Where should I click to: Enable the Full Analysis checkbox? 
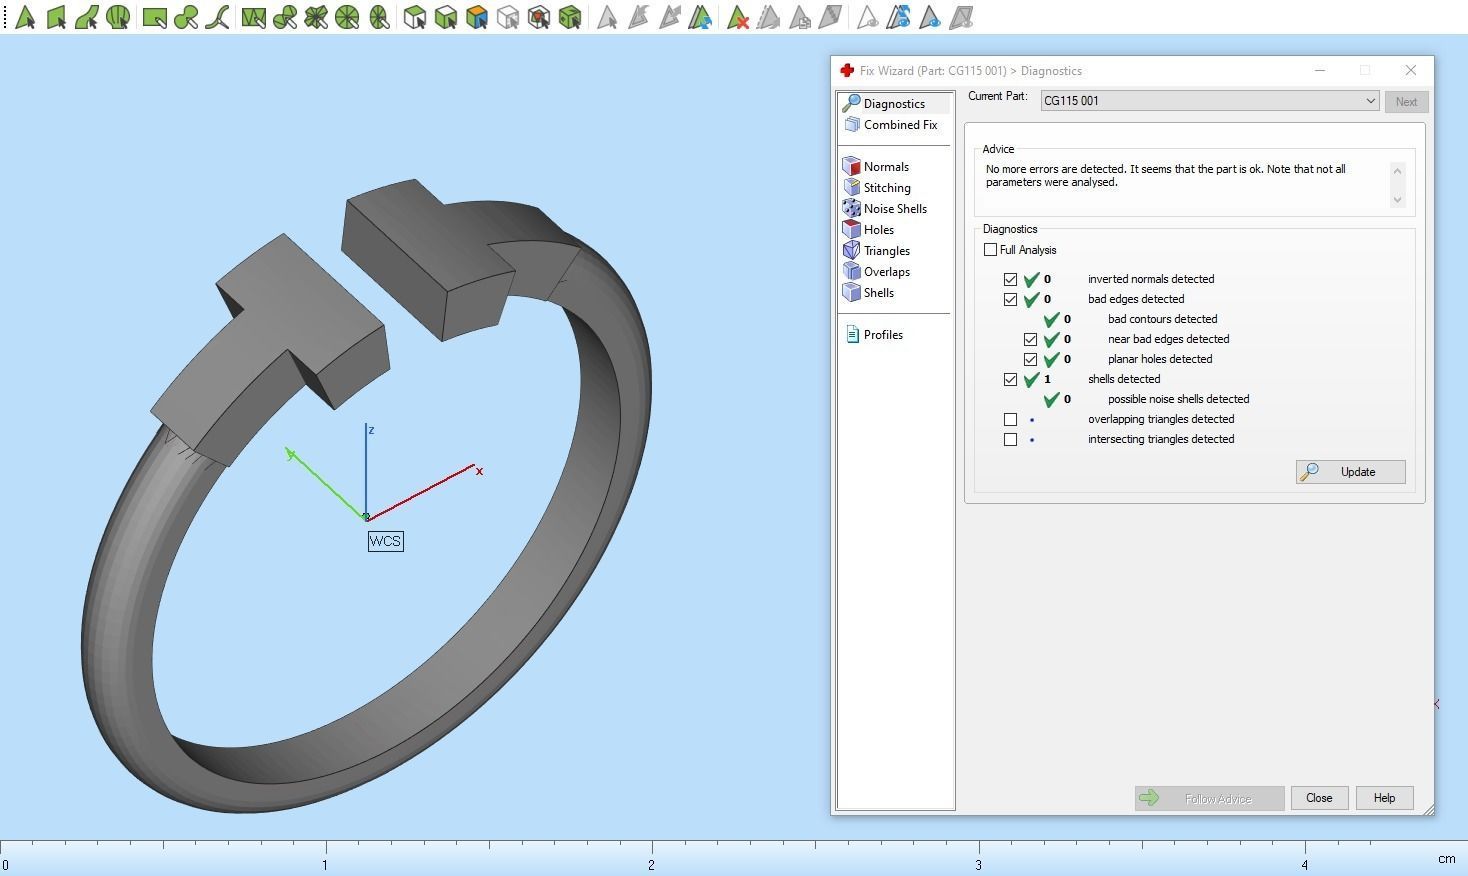coord(990,250)
